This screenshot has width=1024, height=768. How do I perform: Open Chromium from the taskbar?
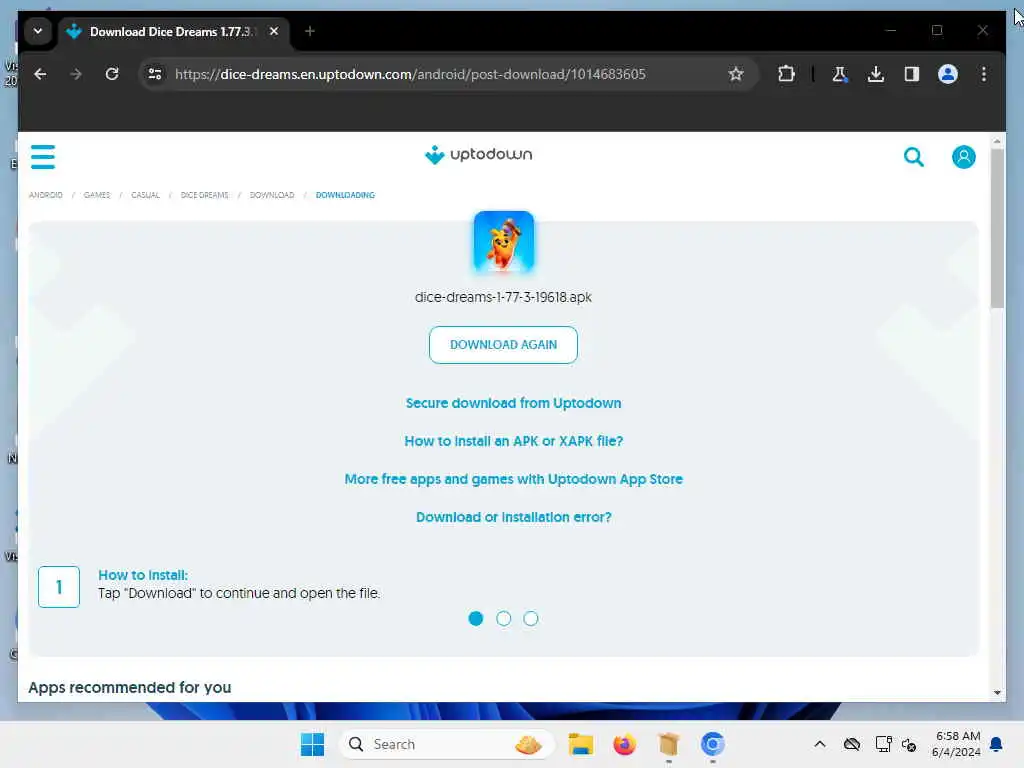712,744
